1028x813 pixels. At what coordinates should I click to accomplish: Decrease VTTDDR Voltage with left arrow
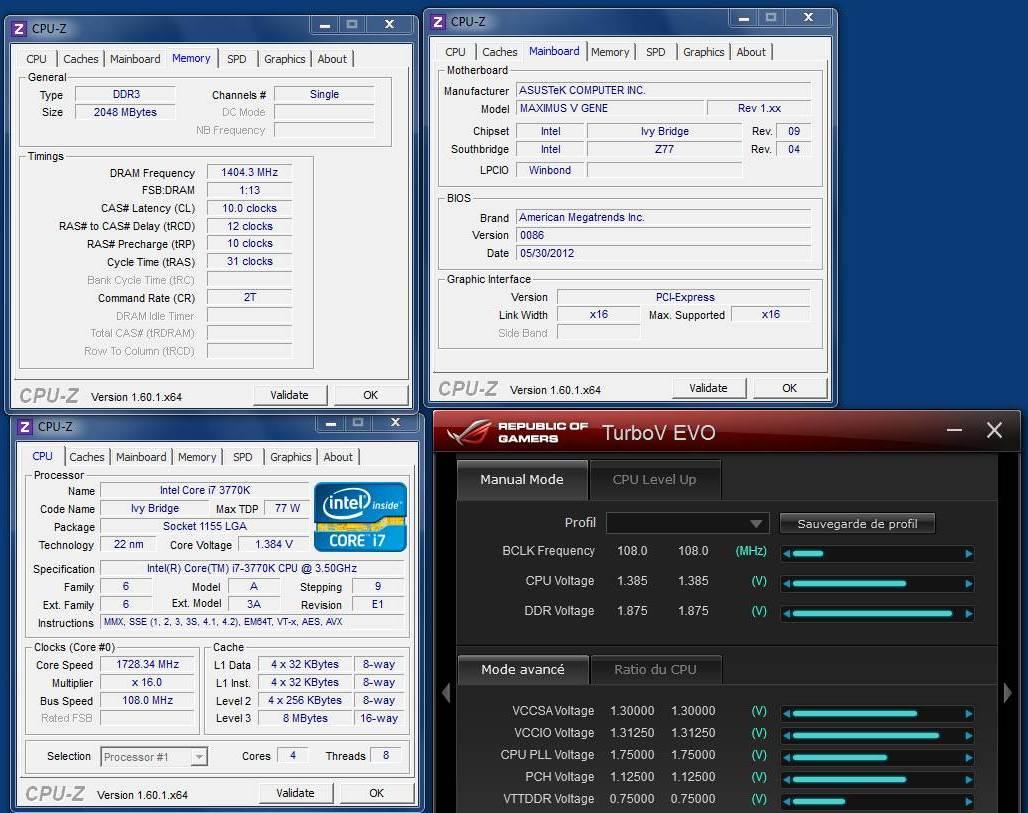(786, 802)
